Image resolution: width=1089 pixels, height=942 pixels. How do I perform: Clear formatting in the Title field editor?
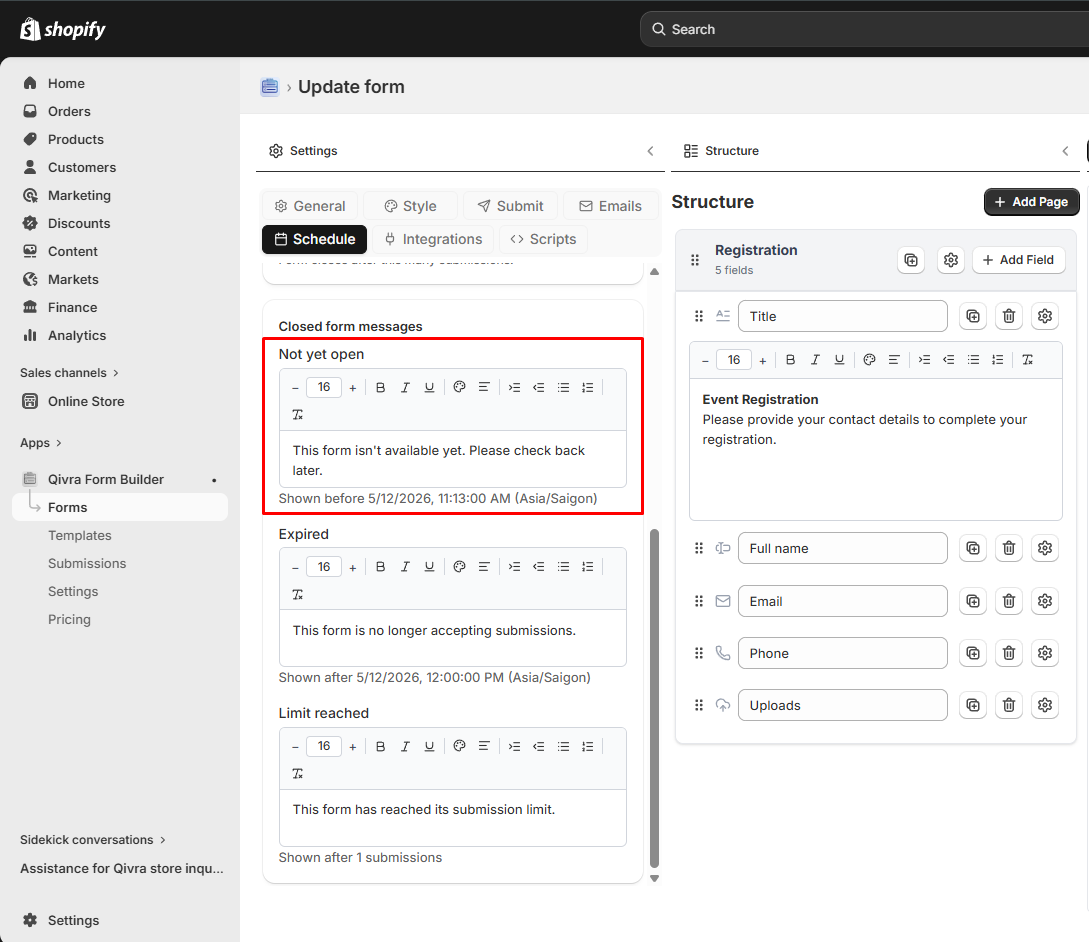pos(1028,360)
